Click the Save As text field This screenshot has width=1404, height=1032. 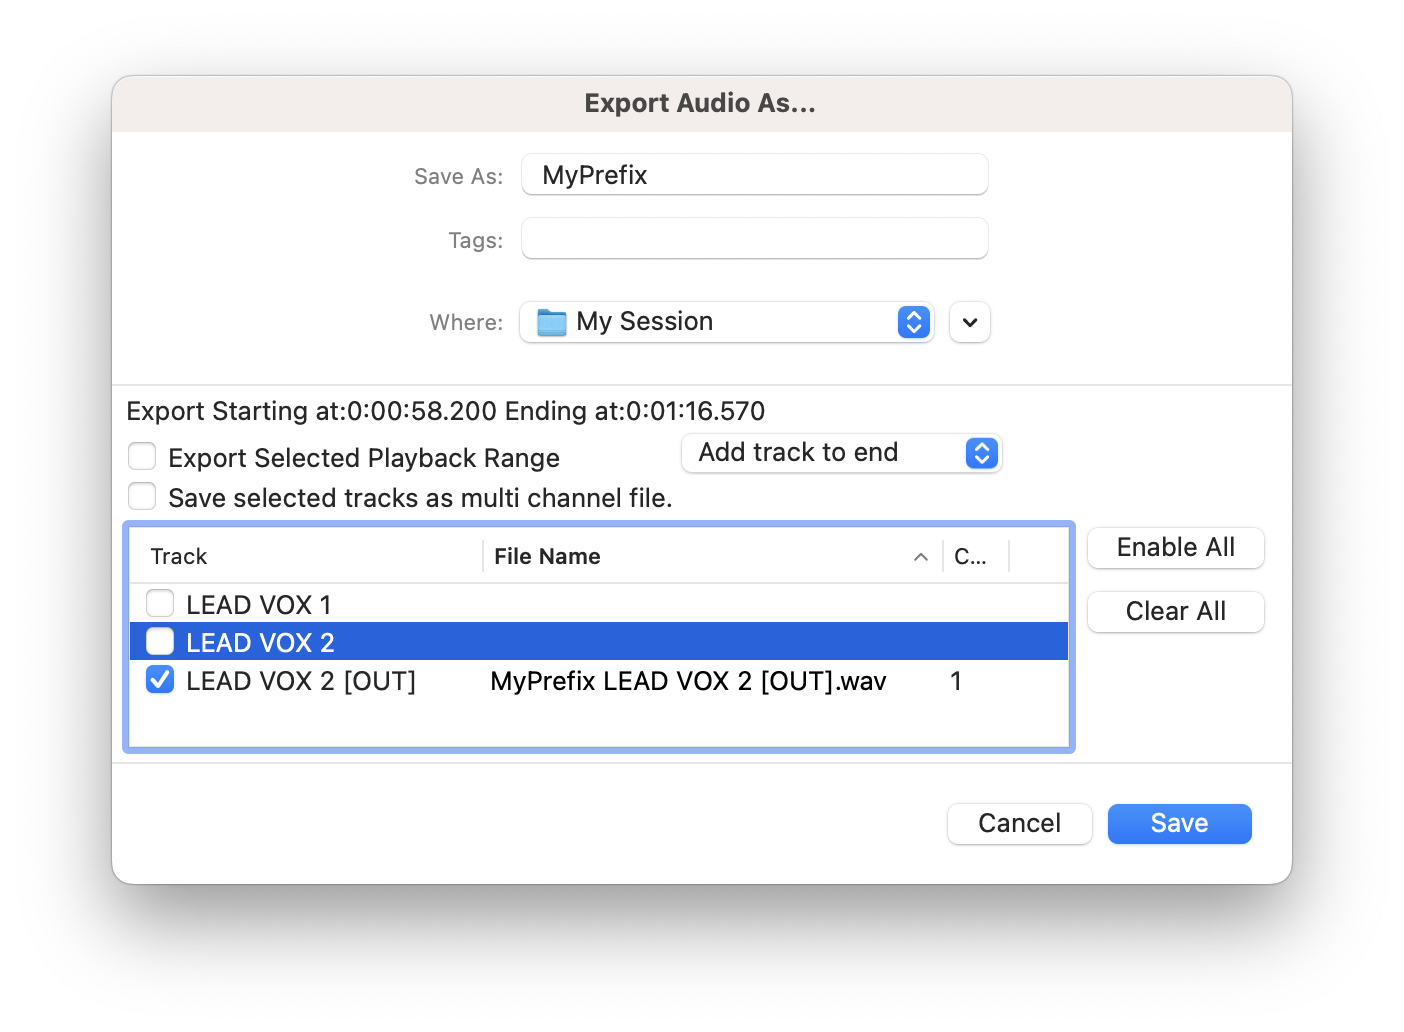coord(754,175)
